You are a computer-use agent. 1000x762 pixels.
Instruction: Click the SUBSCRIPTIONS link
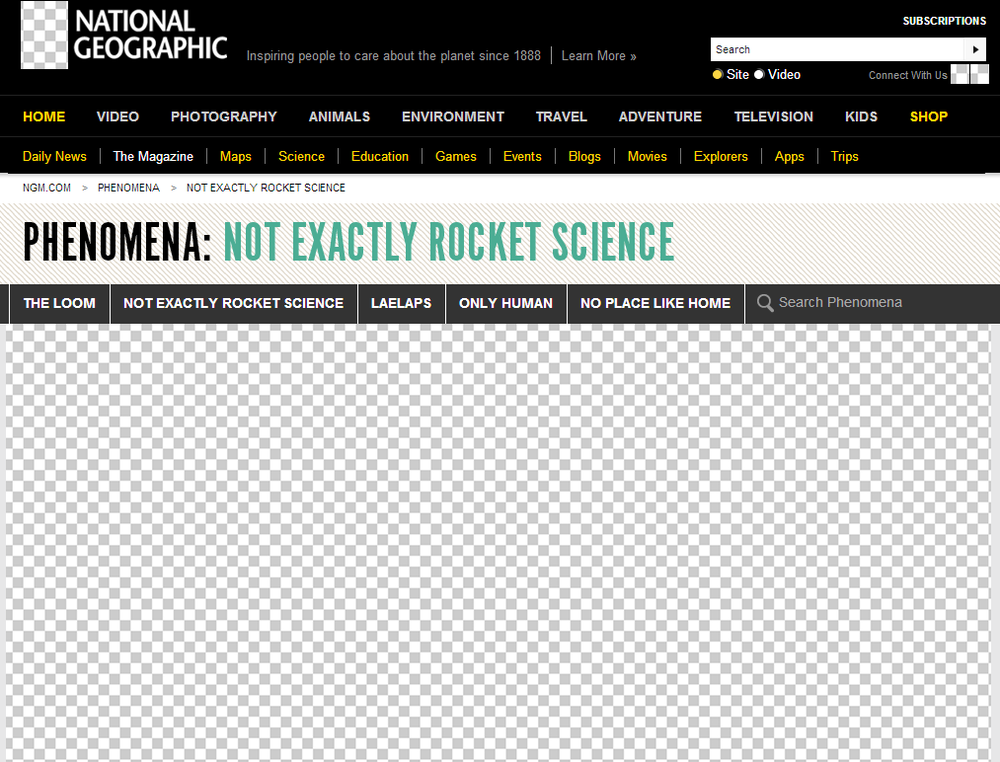[944, 21]
